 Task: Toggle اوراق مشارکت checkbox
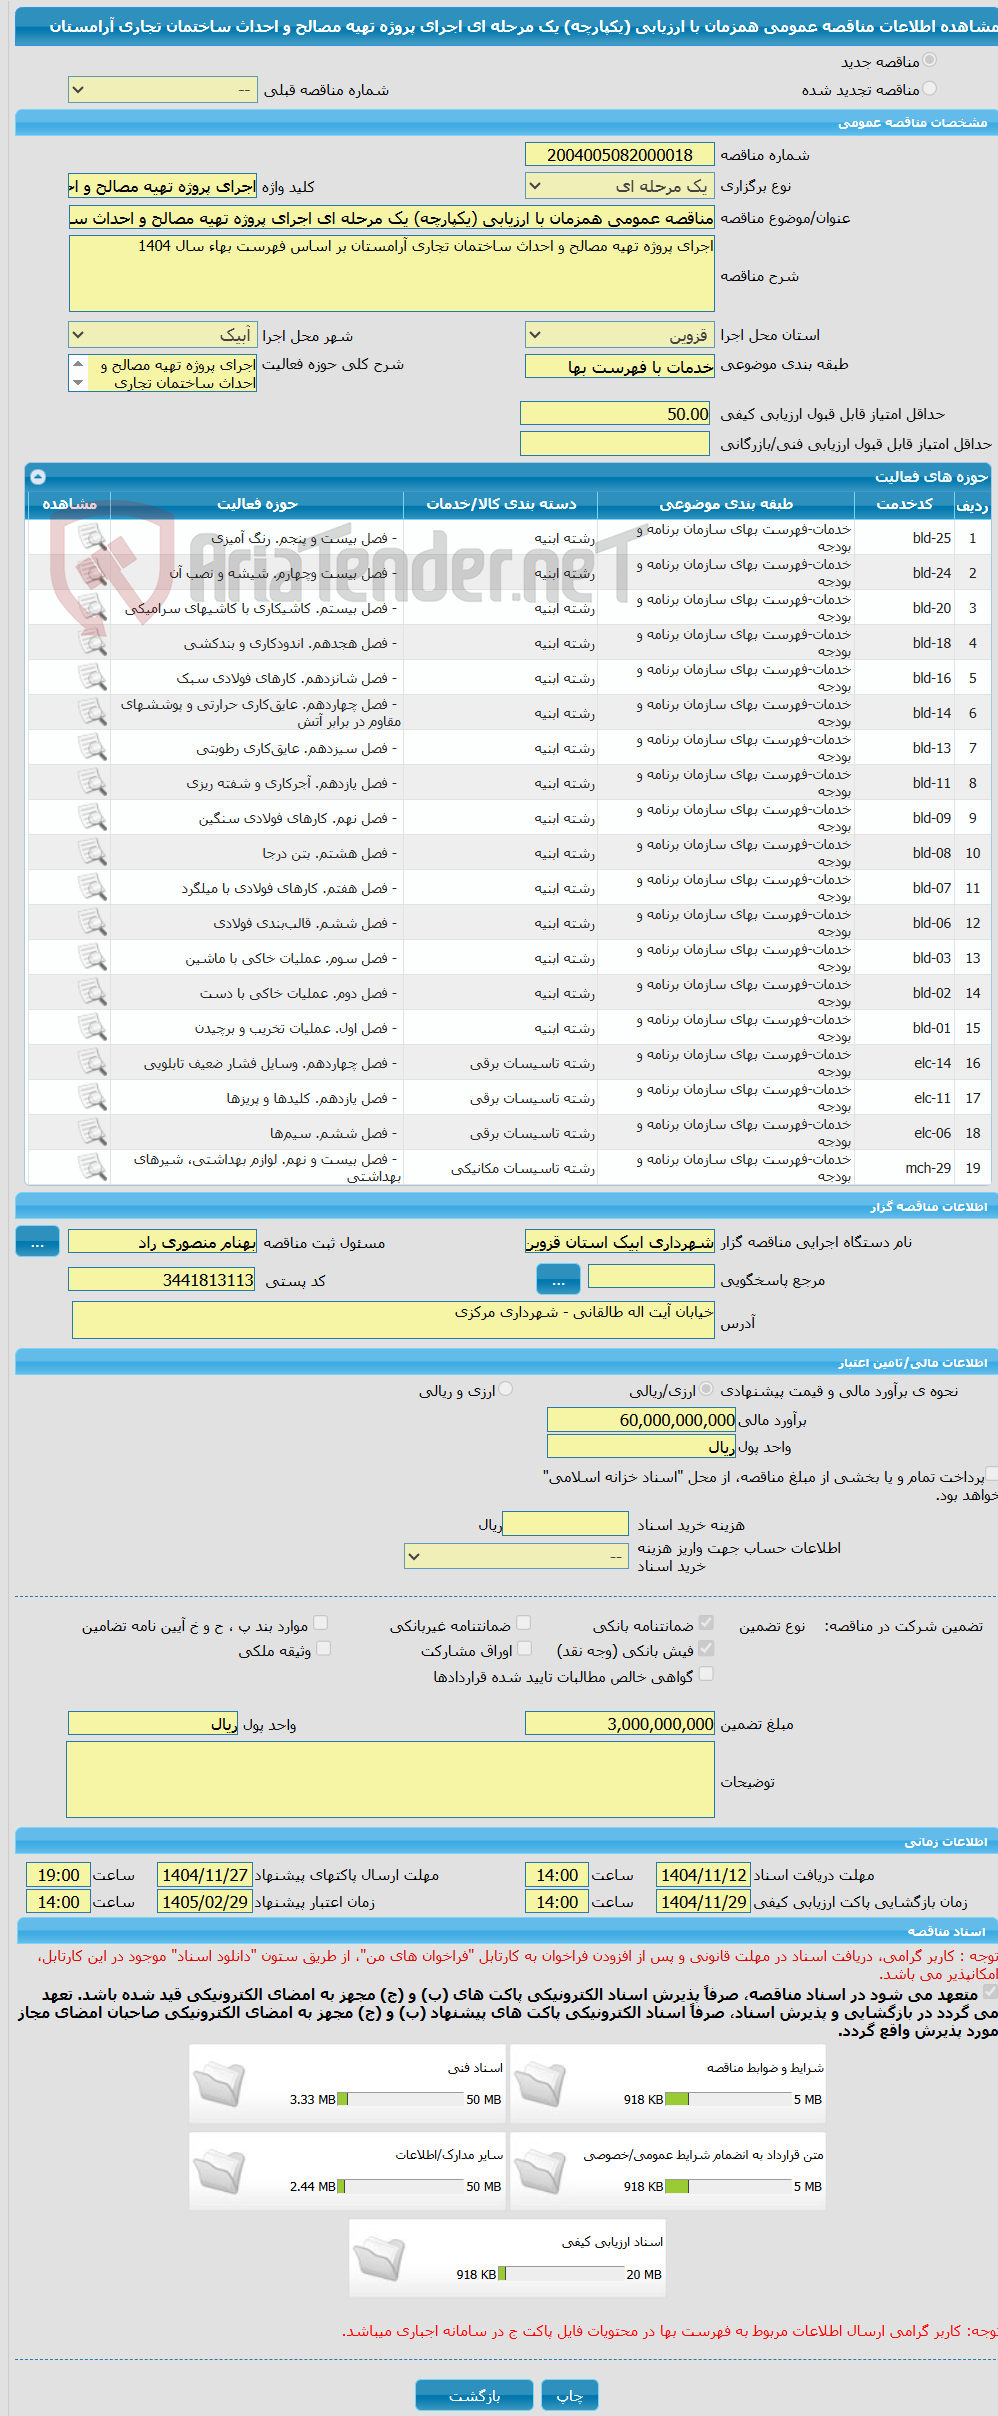pos(524,1648)
